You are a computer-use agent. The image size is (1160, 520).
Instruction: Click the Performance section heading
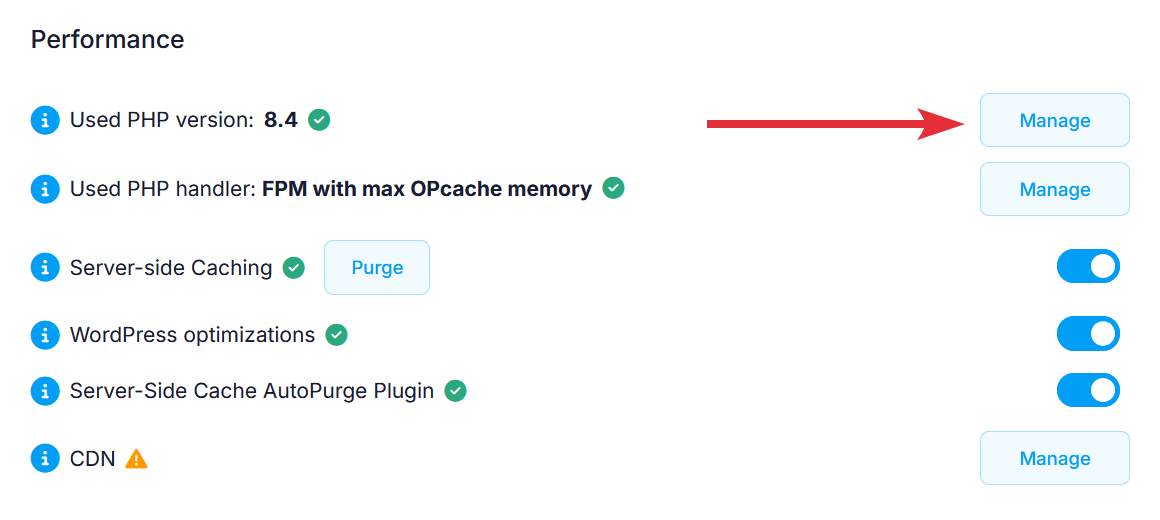point(108,40)
